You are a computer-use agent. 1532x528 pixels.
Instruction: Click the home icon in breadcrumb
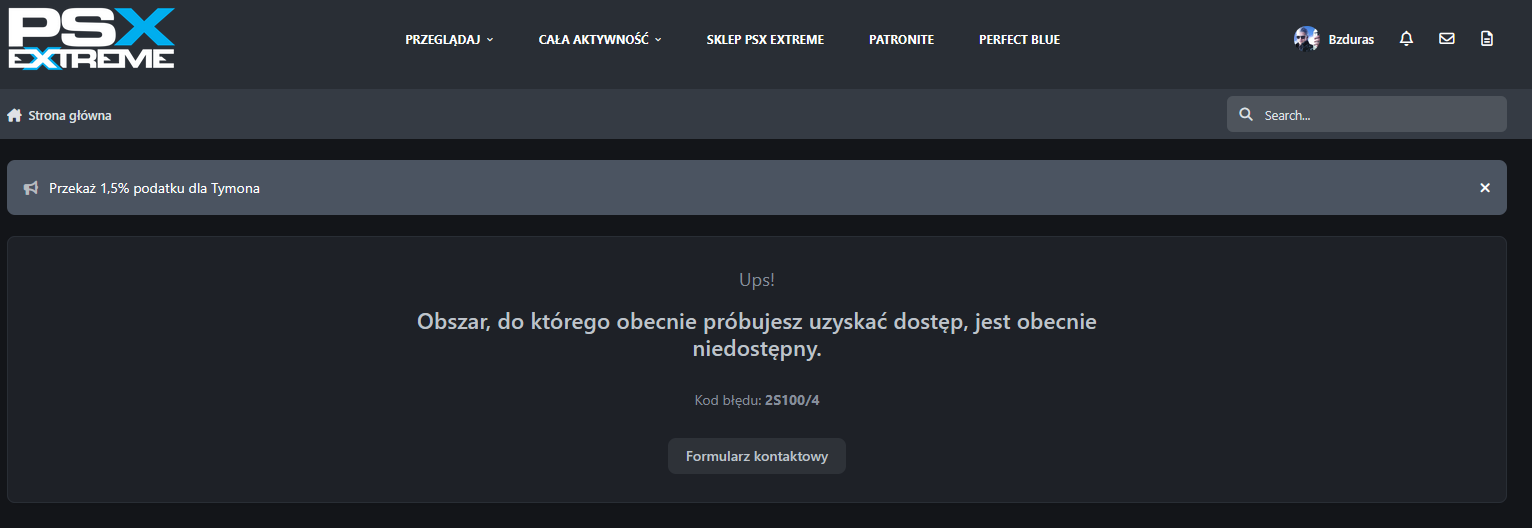(x=15, y=116)
